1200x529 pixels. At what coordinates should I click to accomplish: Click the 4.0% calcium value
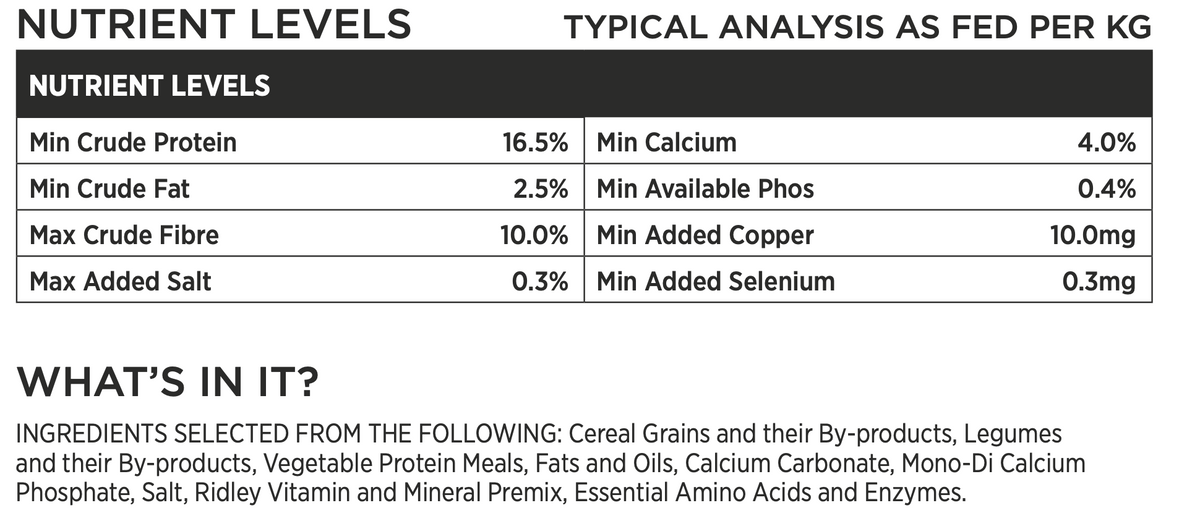[1106, 143]
